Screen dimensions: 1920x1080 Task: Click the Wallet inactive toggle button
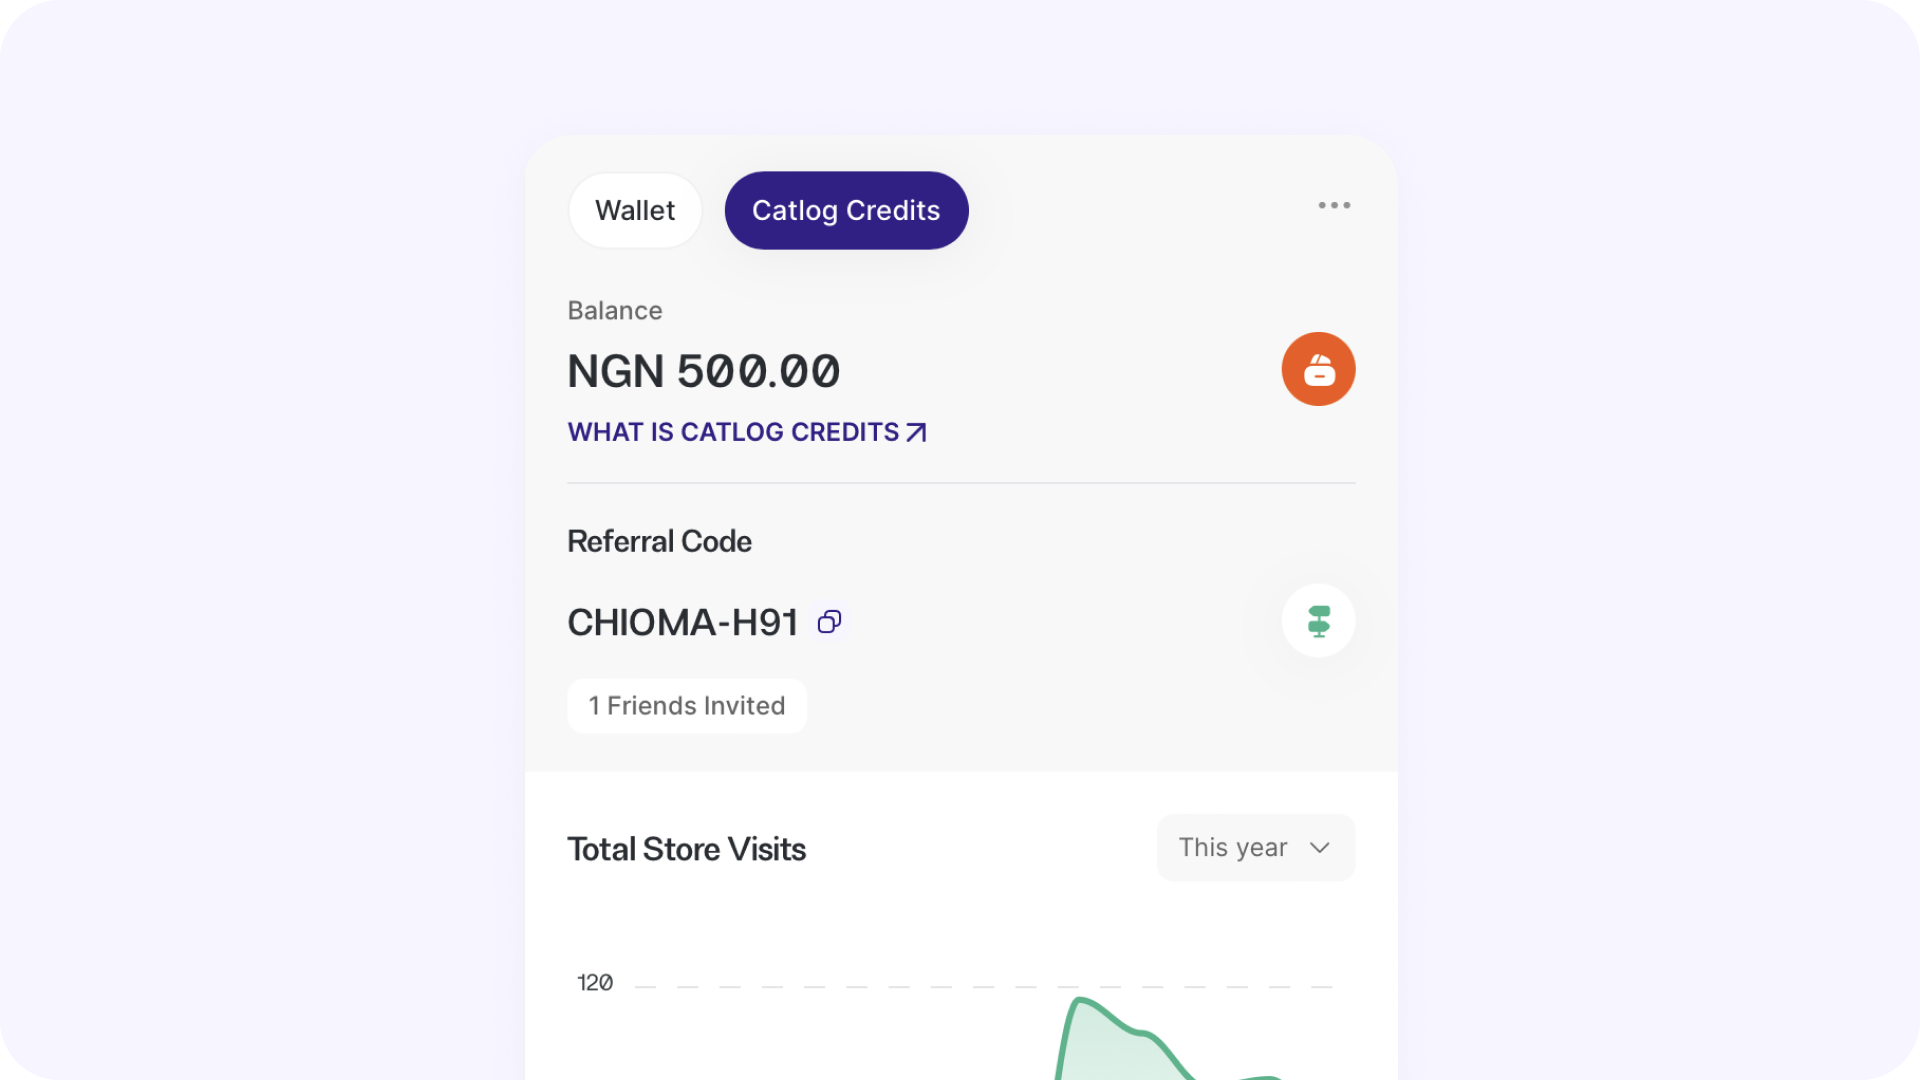pyautogui.click(x=634, y=210)
